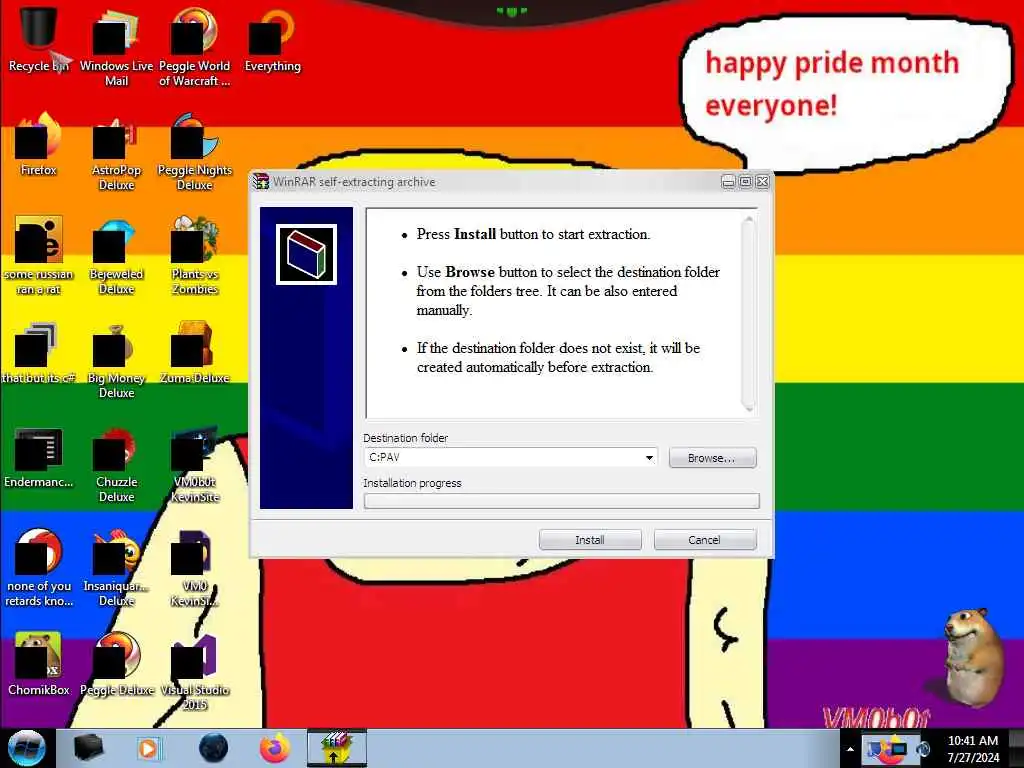Viewport: 1024px width, 768px height.
Task: Select the 'that but its c#' desktop icon
Action: coord(39,353)
